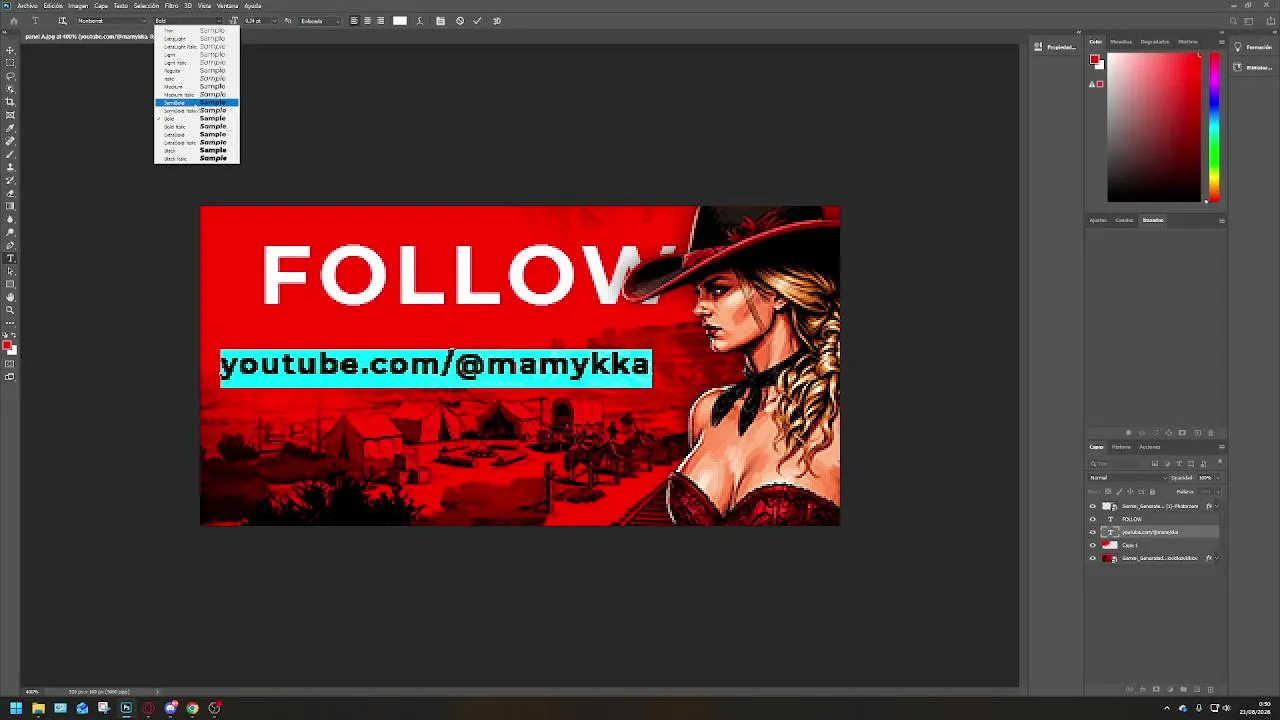Click the hue slider in Color panel

[1214, 127]
